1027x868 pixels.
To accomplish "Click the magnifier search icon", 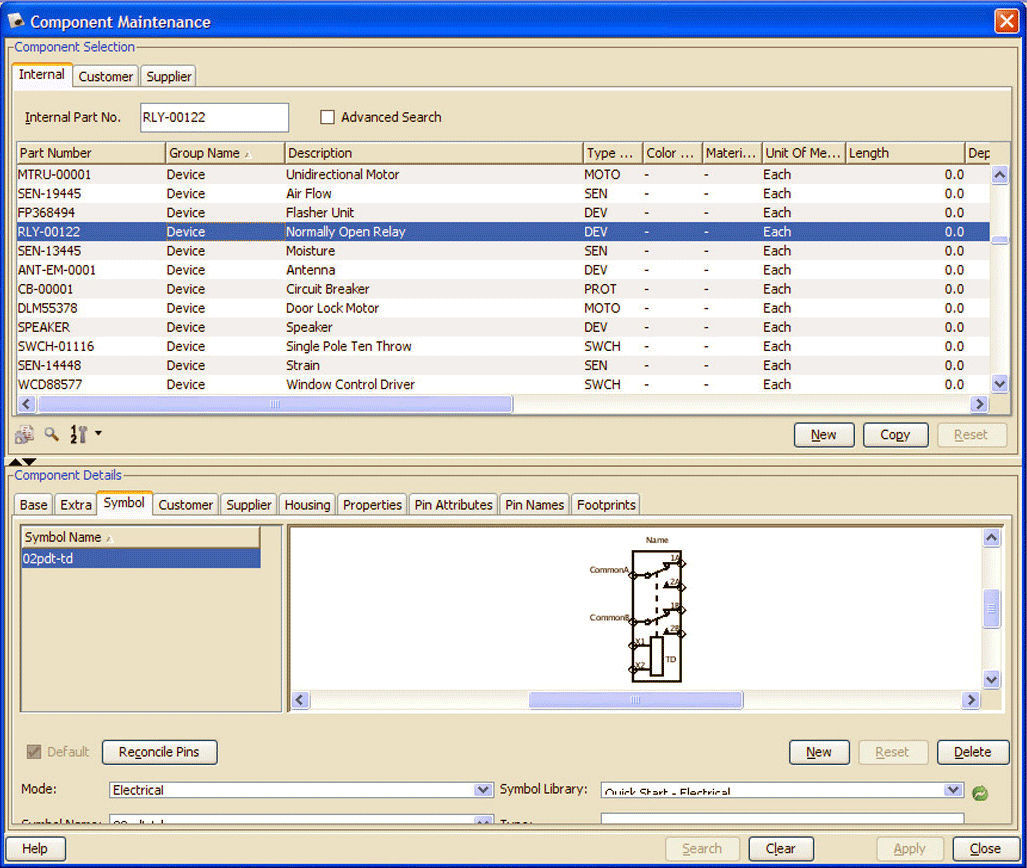I will coord(52,434).
